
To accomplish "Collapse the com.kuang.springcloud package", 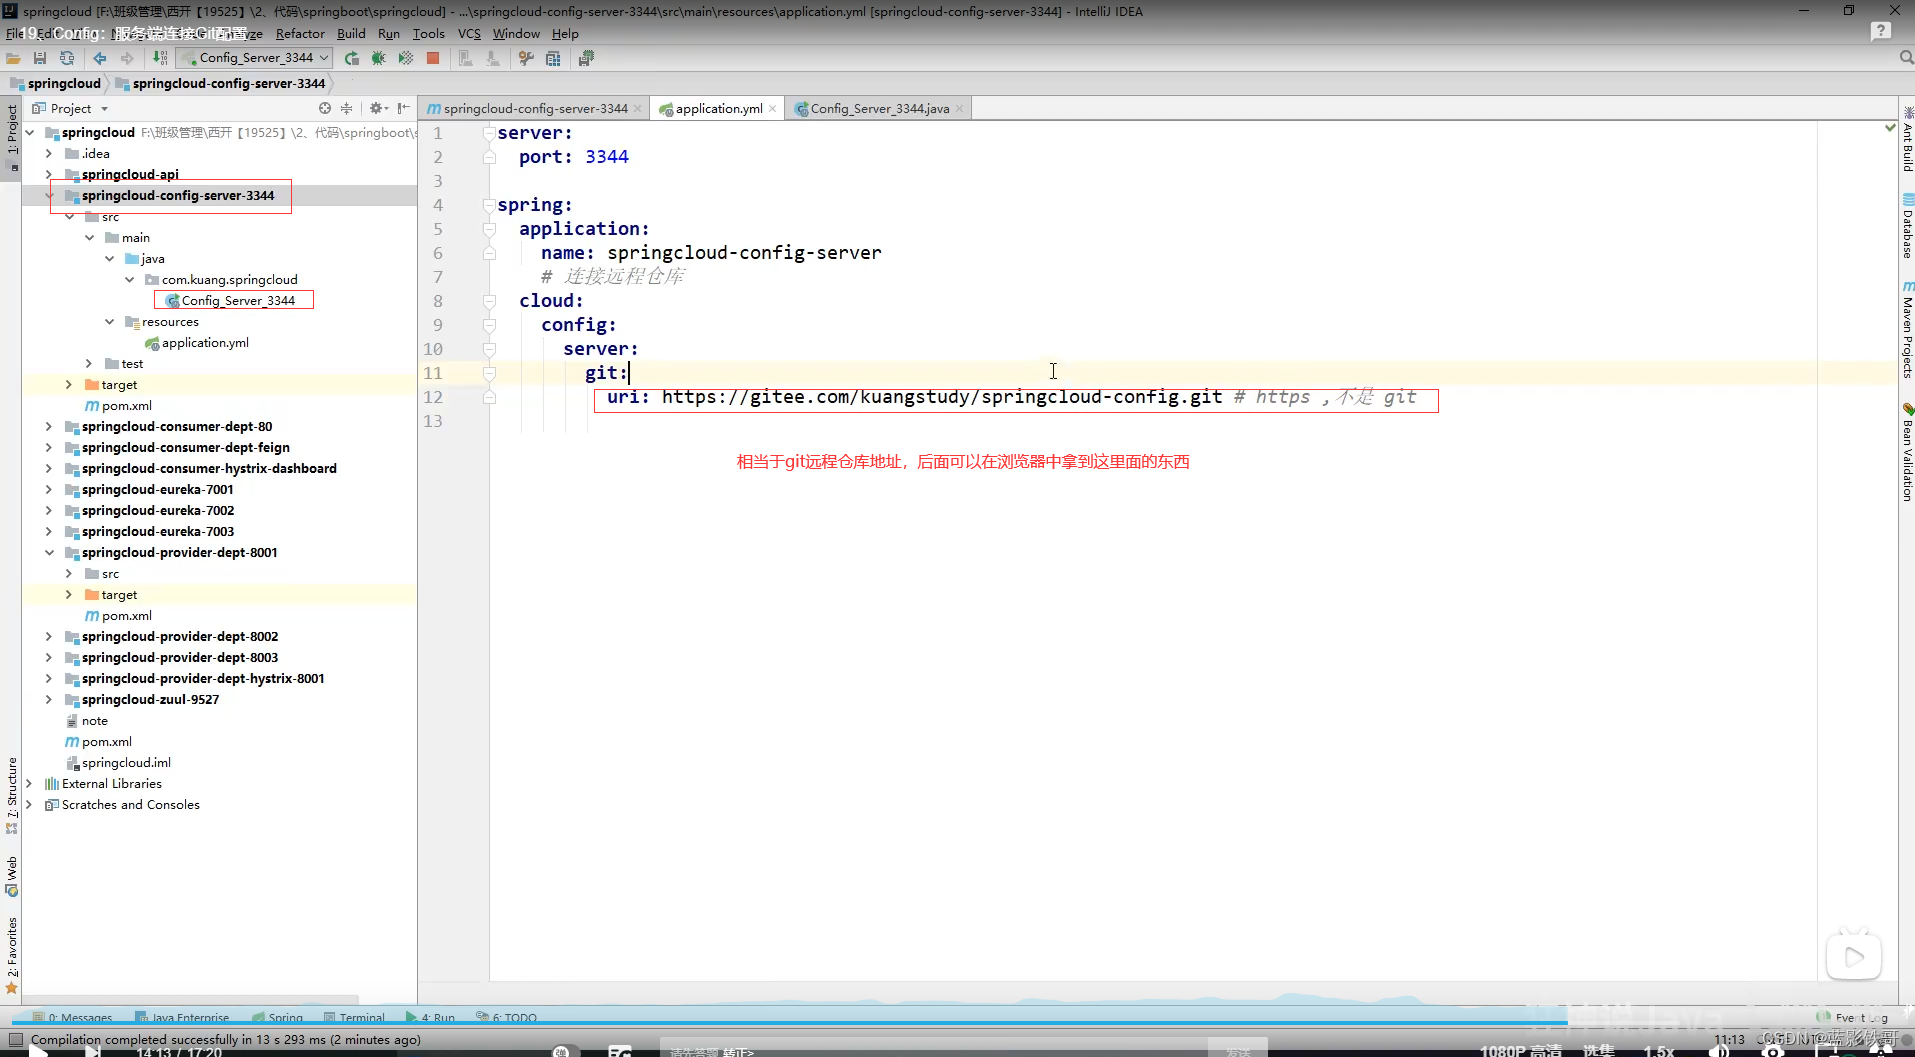I will (129, 279).
